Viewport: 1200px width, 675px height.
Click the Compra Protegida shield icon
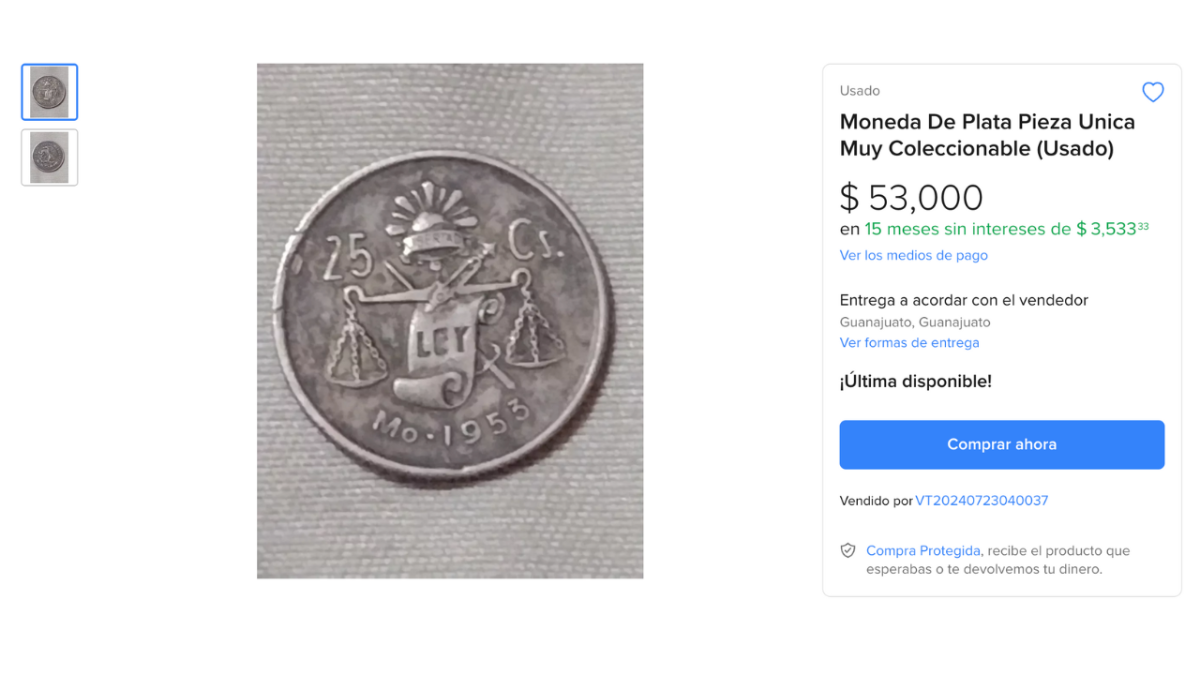(848, 551)
